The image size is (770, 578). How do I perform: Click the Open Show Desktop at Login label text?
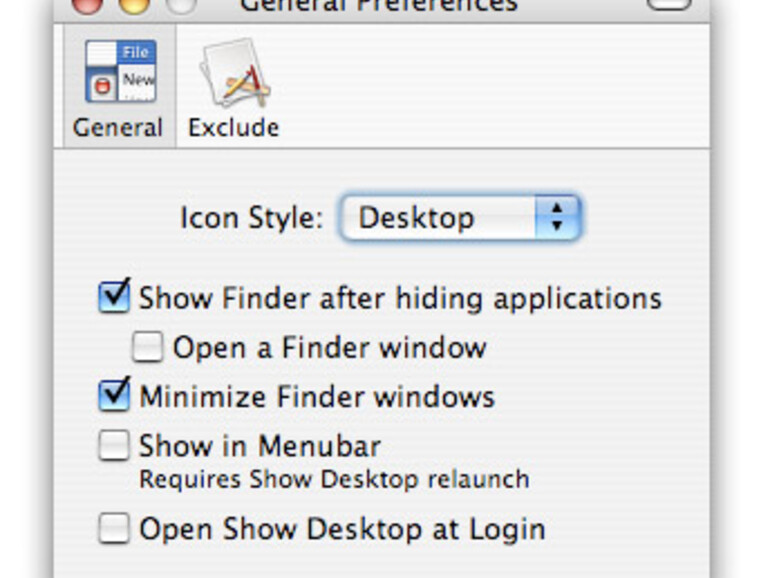click(x=342, y=529)
